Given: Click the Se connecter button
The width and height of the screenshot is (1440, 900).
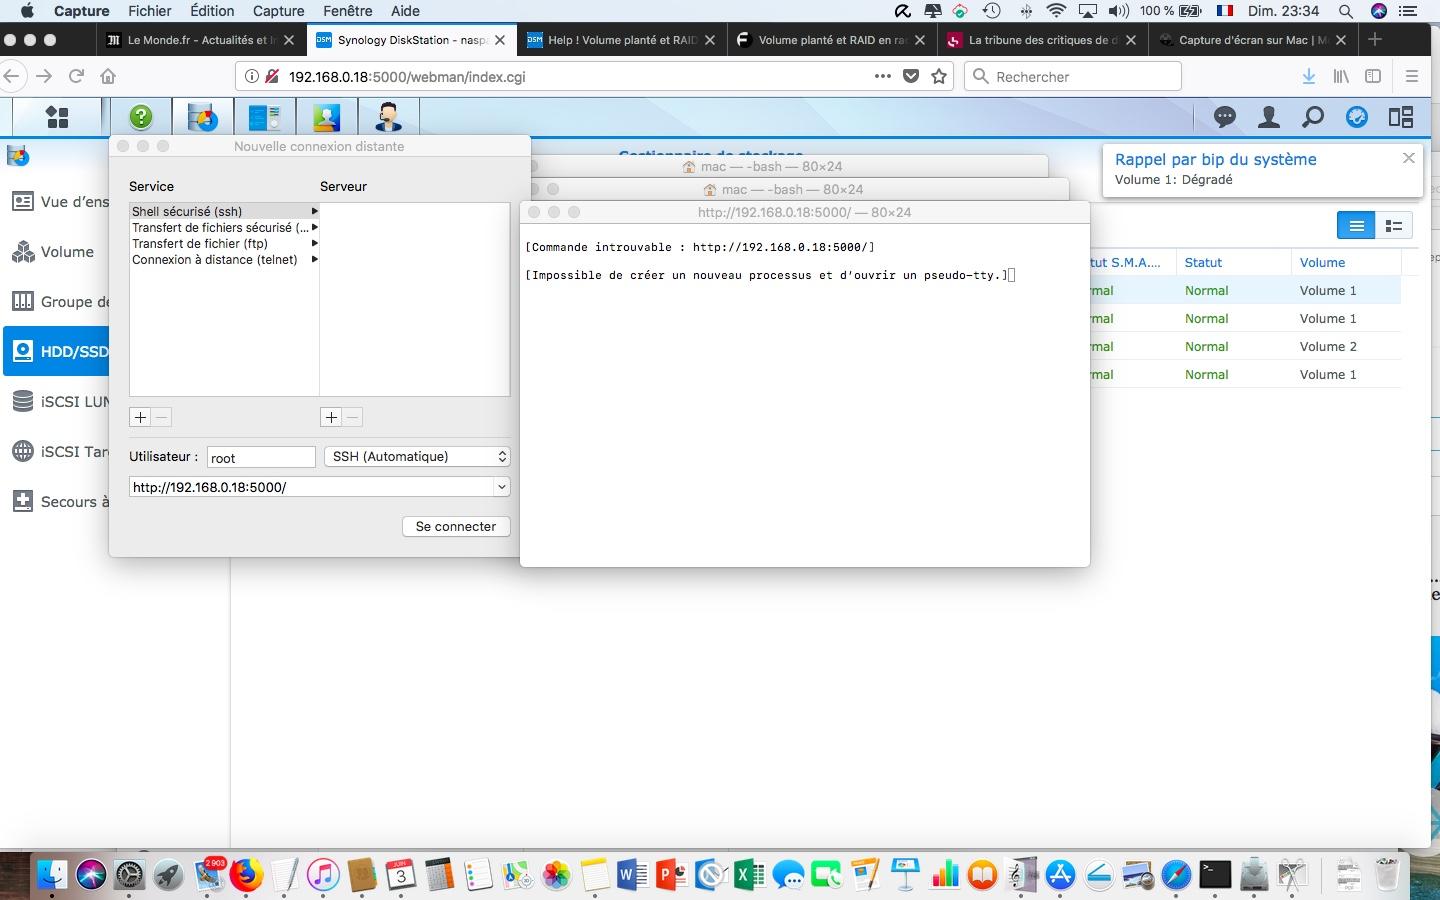Looking at the screenshot, I should tap(456, 526).
